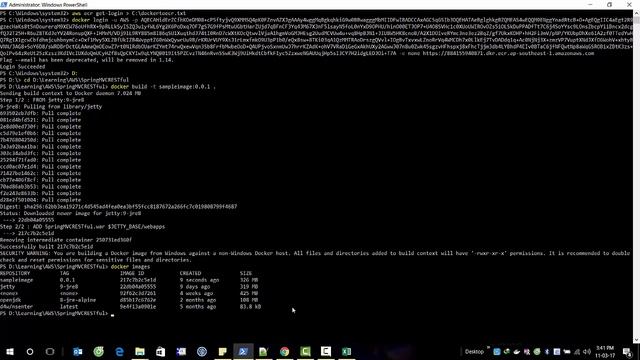Click the 'IMAGE ID' column header

pos(132,273)
